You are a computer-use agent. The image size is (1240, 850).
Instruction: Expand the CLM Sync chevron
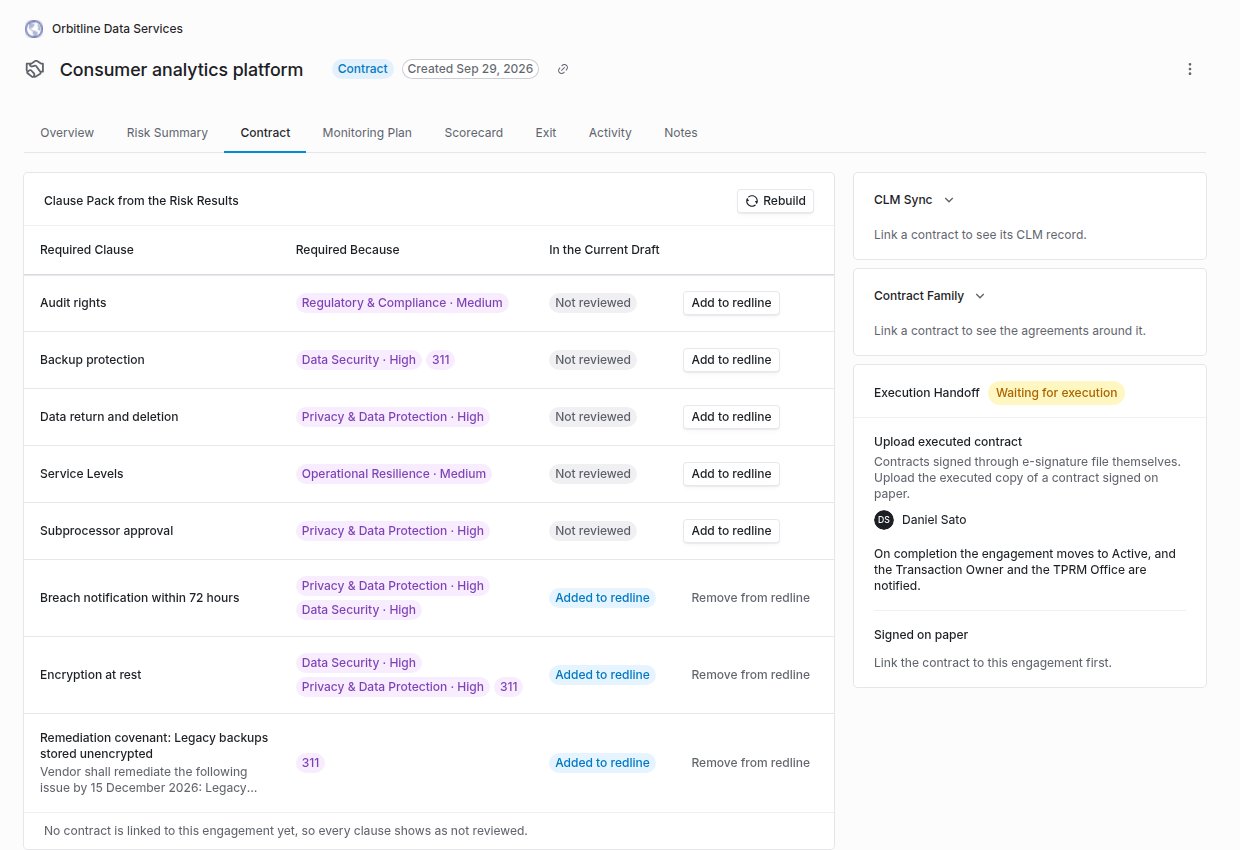click(949, 200)
